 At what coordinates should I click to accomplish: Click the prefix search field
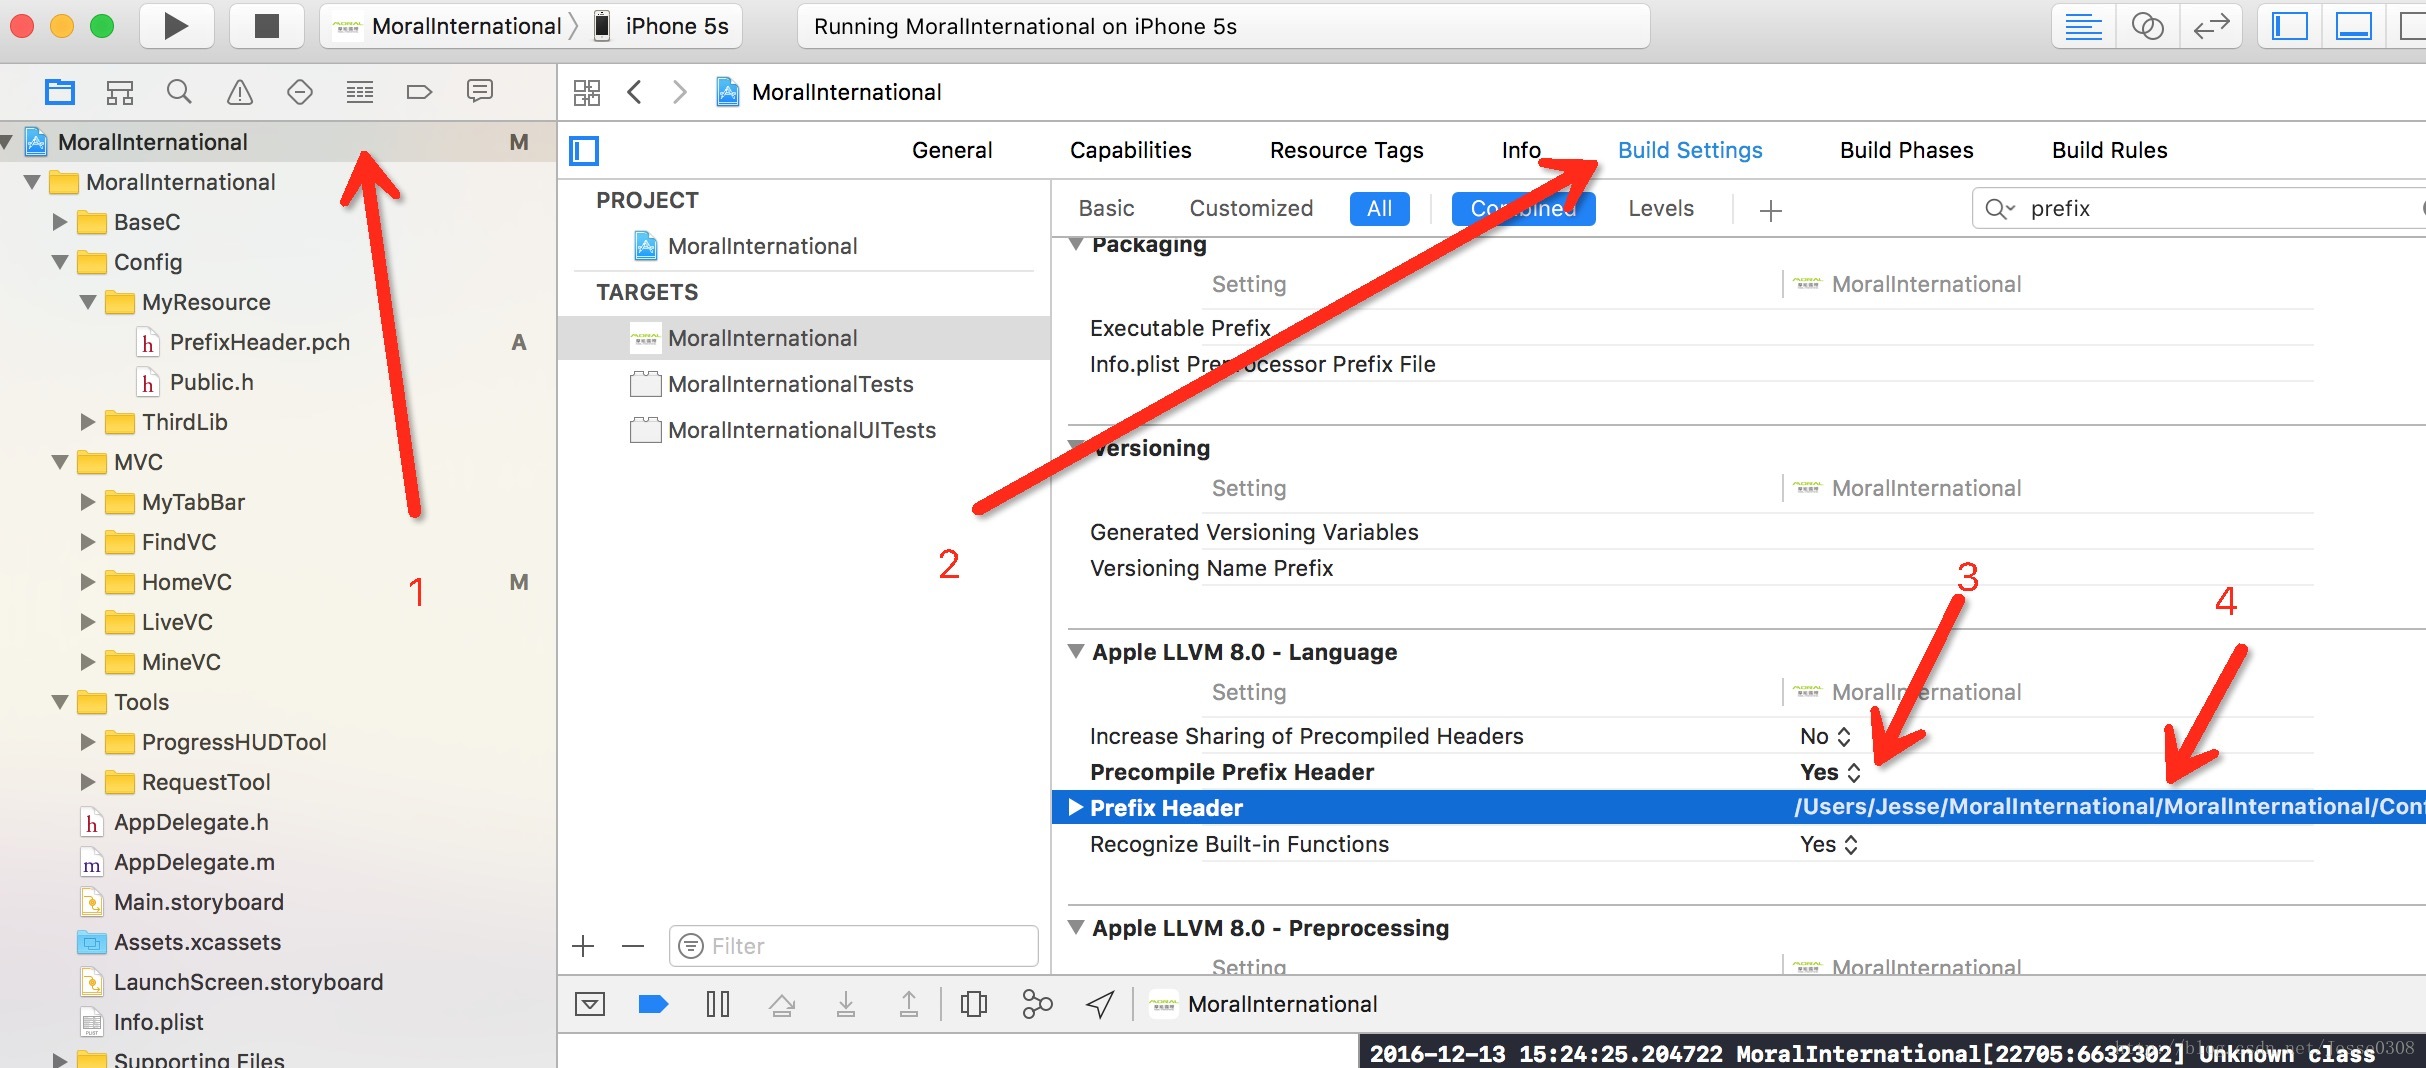coord(2200,209)
